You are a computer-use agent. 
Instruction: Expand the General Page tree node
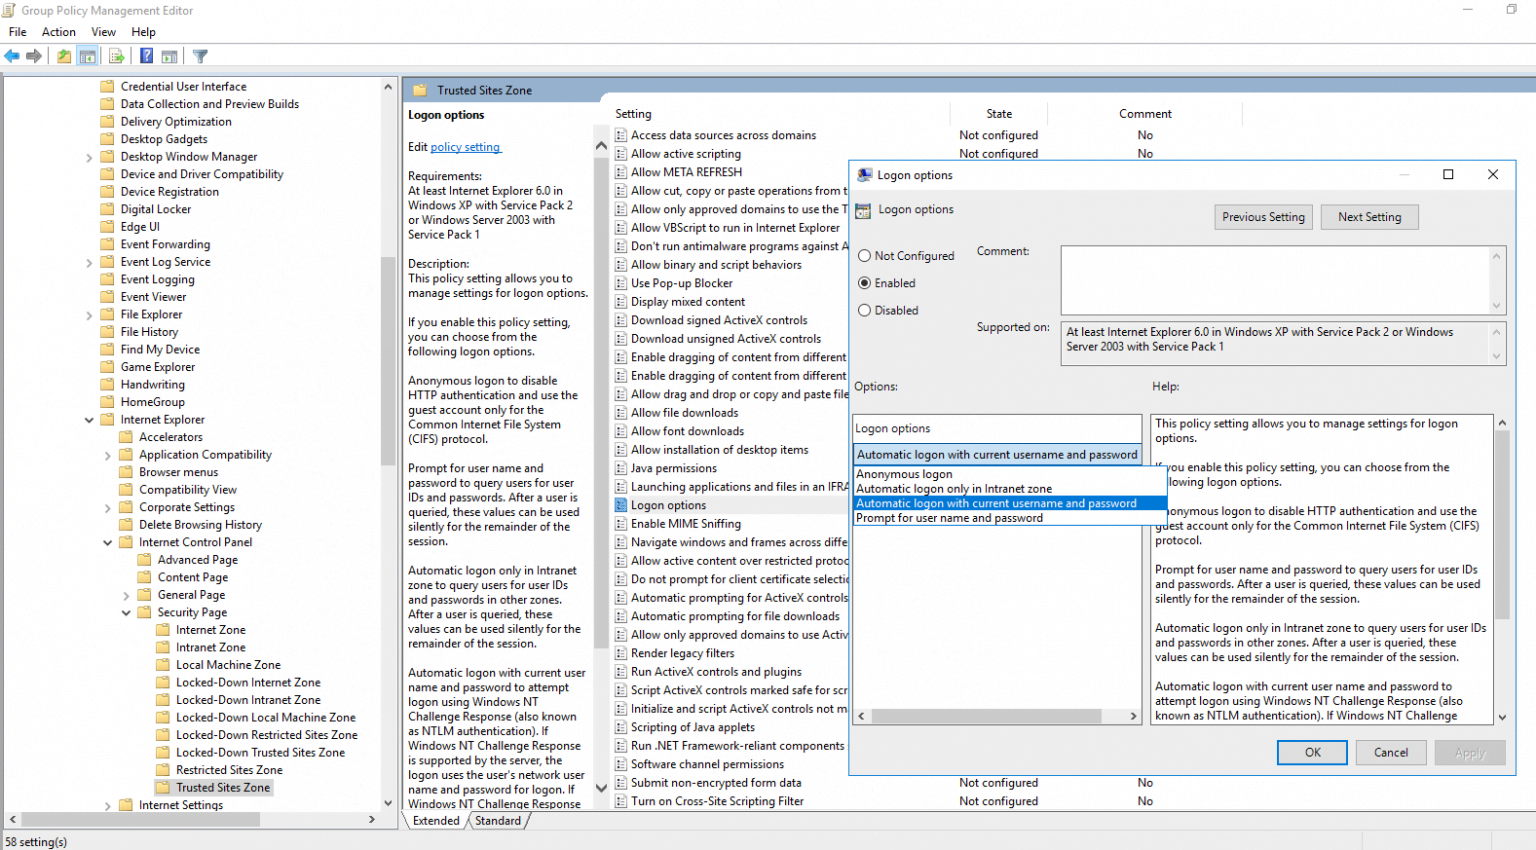pos(126,595)
